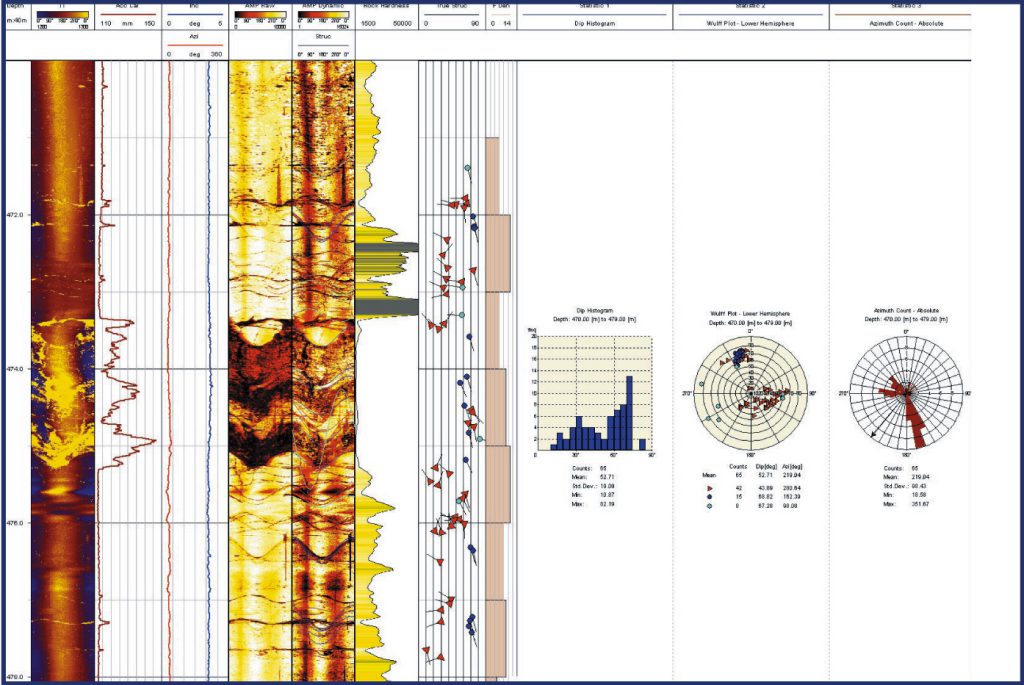
Task: Click the 474.0 depth label
Action: click(16, 368)
